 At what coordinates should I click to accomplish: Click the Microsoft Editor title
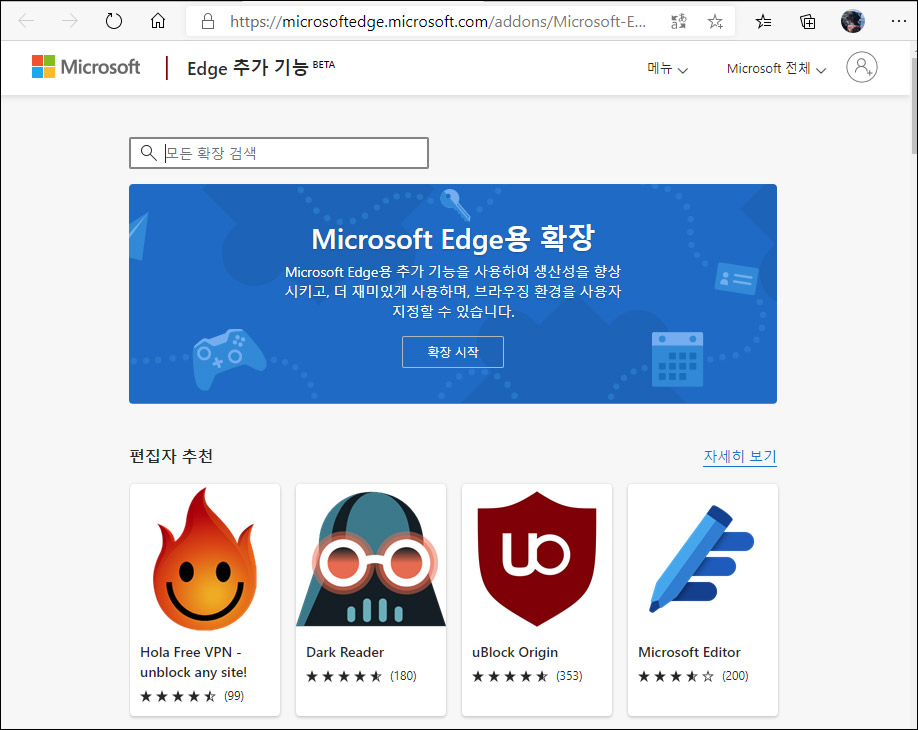[x=689, y=652]
